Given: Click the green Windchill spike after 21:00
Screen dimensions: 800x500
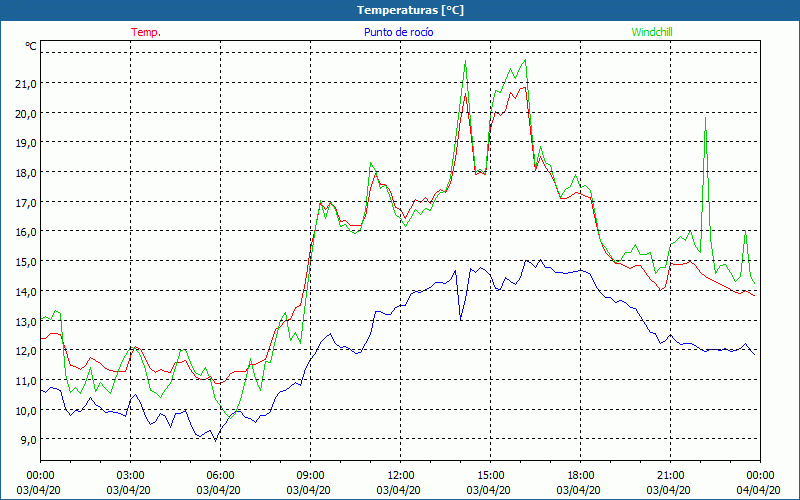Looking at the screenshot, I should (705, 118).
